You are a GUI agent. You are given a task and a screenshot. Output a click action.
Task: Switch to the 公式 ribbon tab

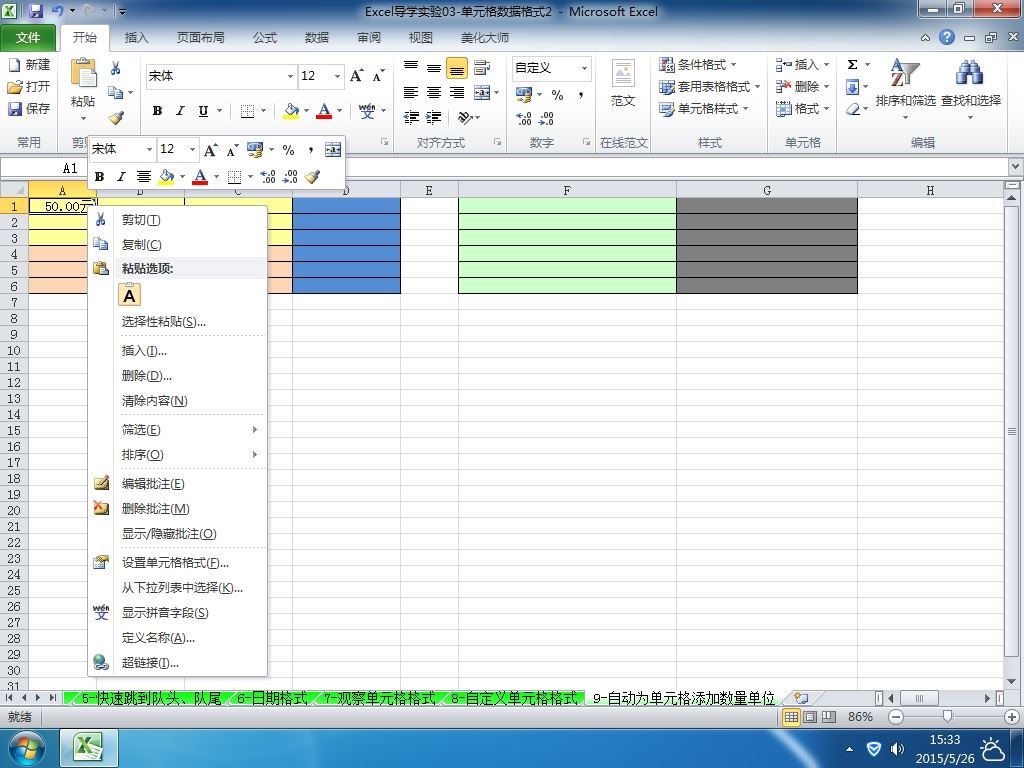(265, 38)
